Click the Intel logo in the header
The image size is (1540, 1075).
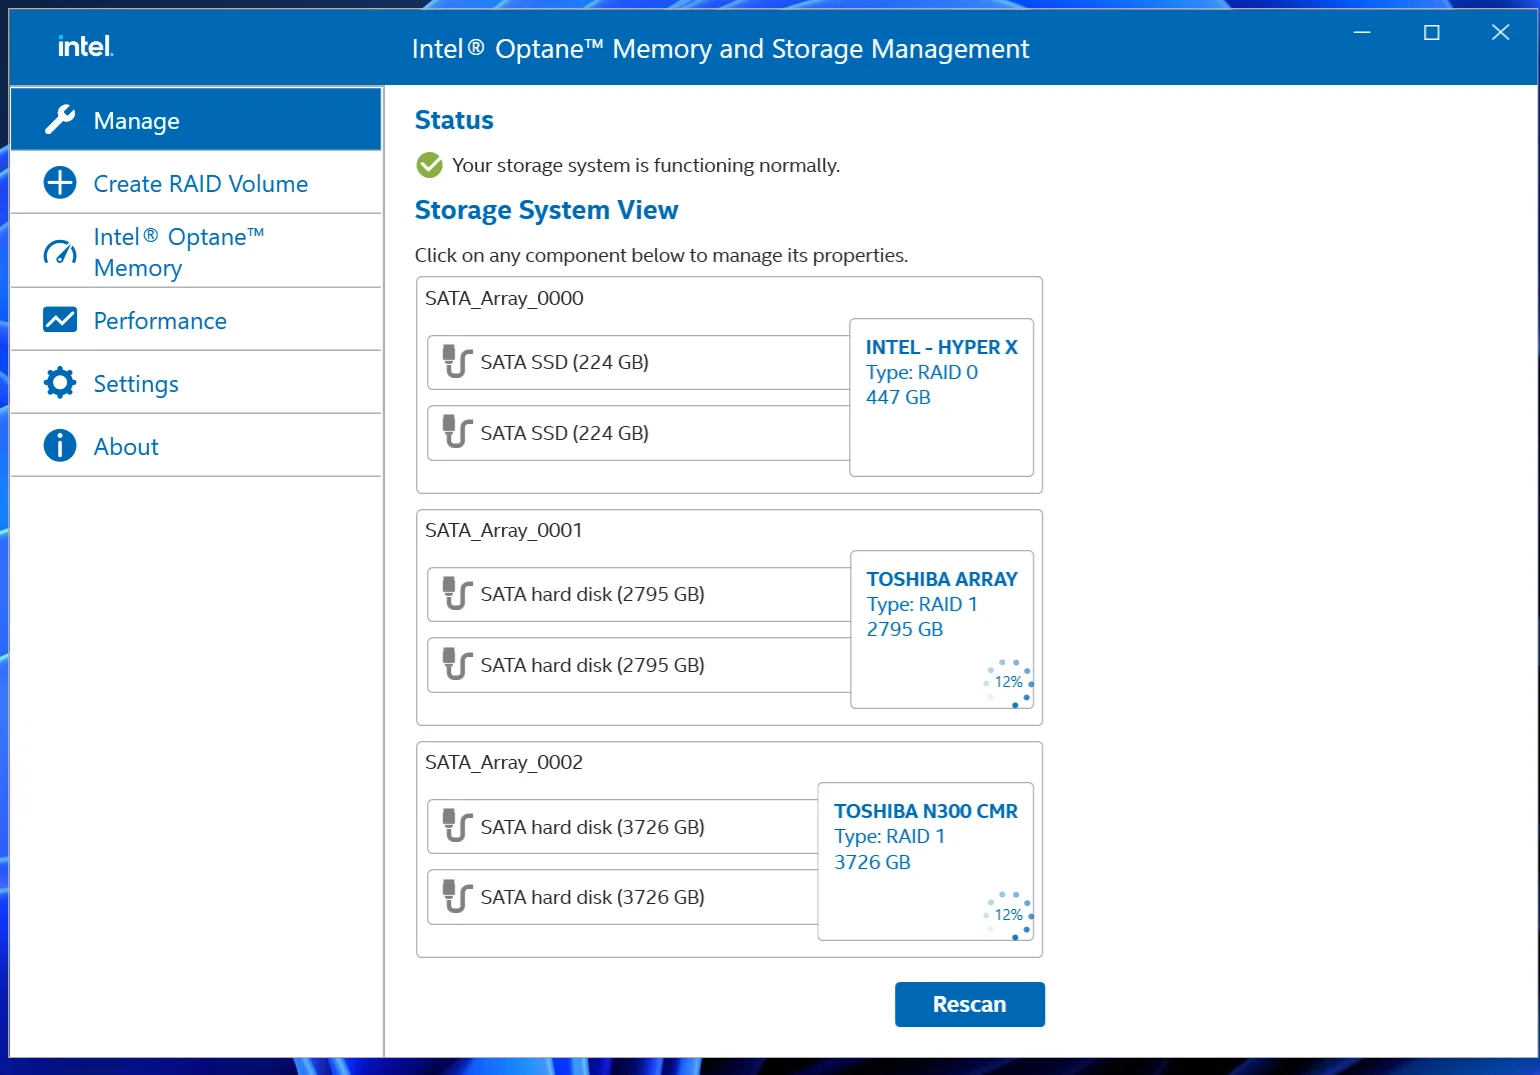(85, 46)
